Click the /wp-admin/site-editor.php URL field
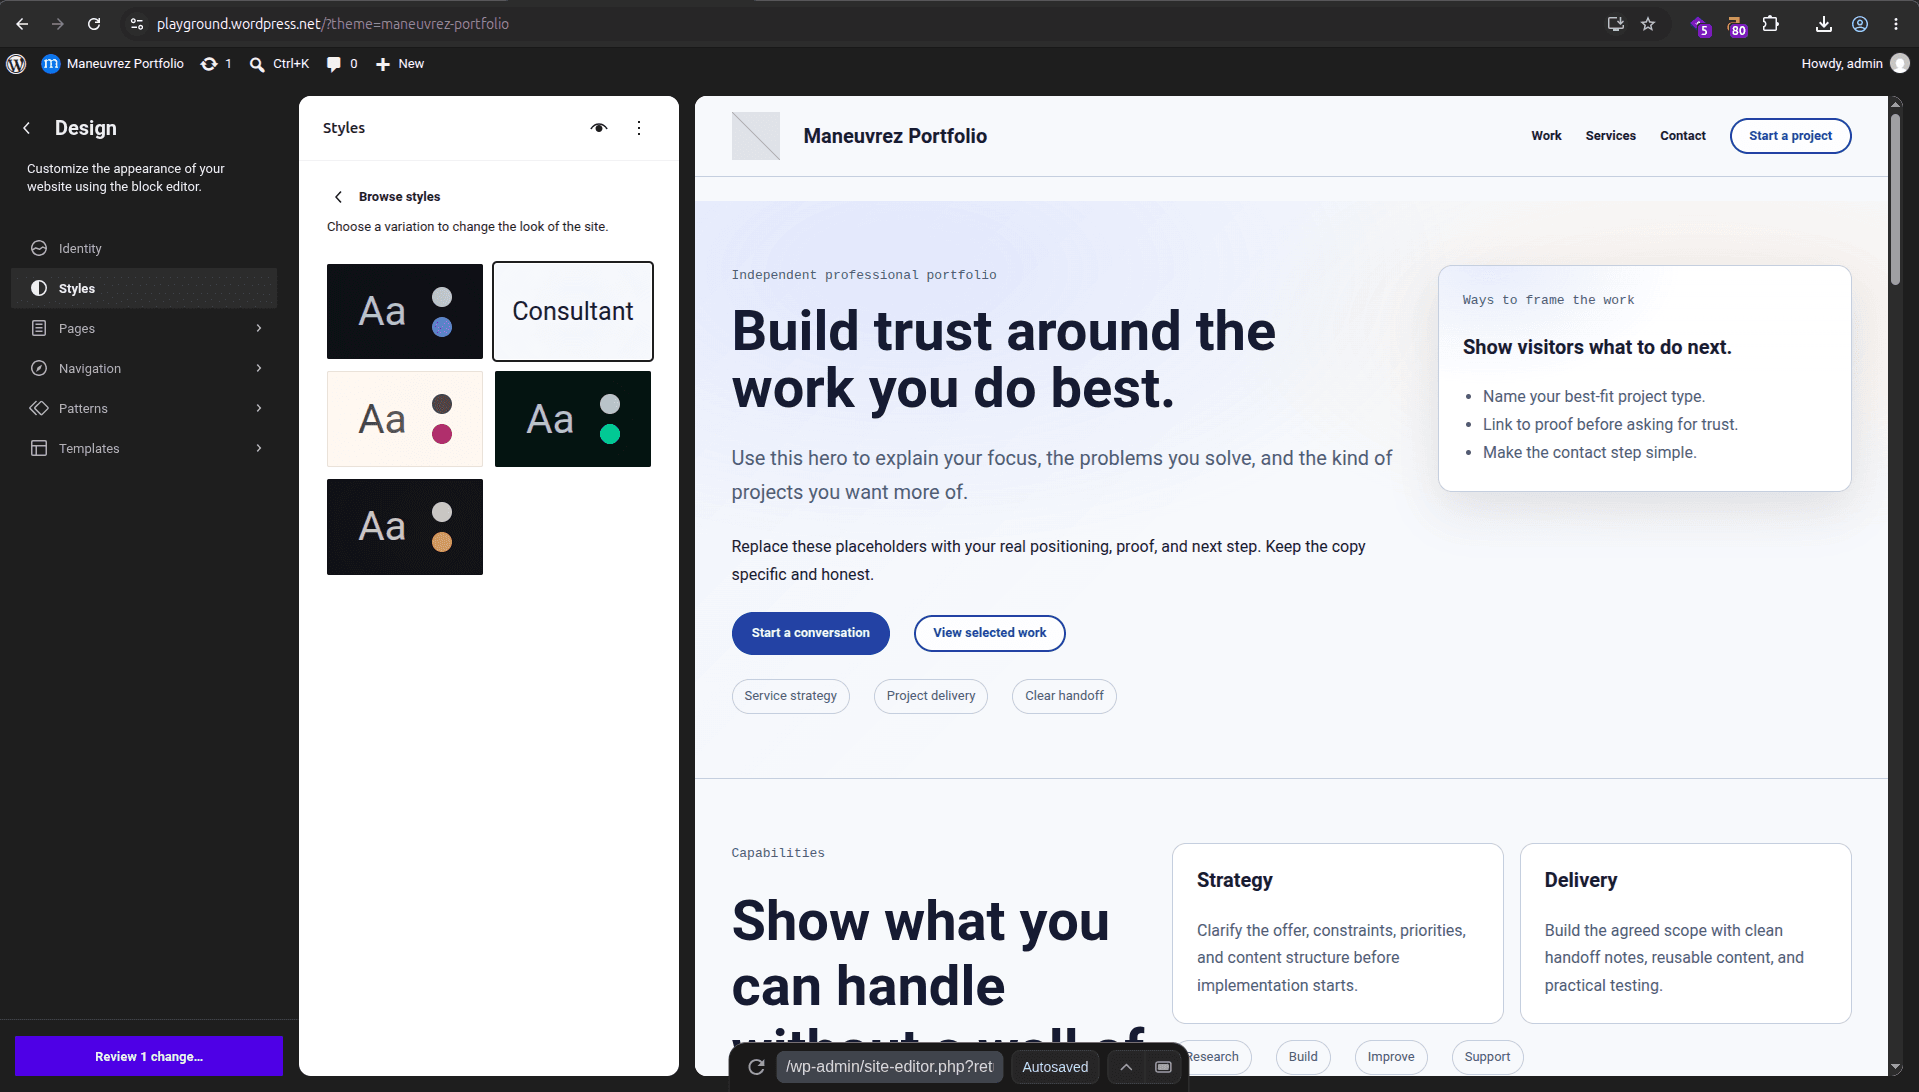The width and height of the screenshot is (1919, 1092). [889, 1067]
